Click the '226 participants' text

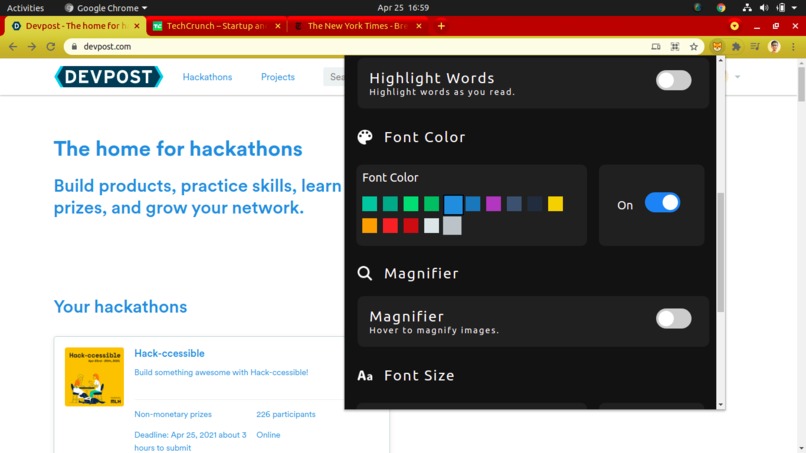286,414
